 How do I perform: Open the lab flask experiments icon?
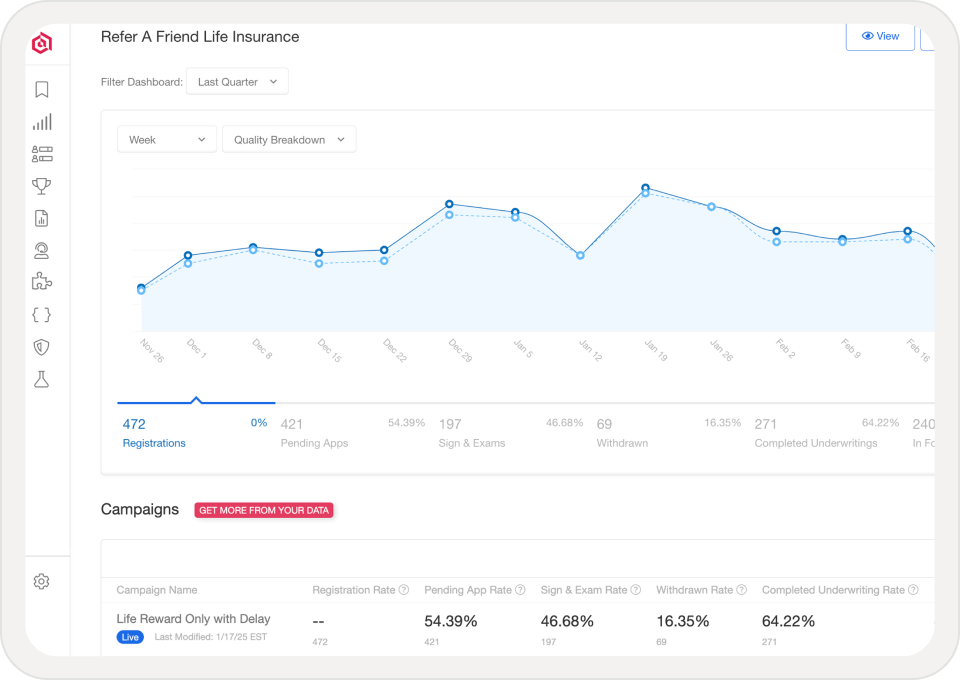pos(42,379)
